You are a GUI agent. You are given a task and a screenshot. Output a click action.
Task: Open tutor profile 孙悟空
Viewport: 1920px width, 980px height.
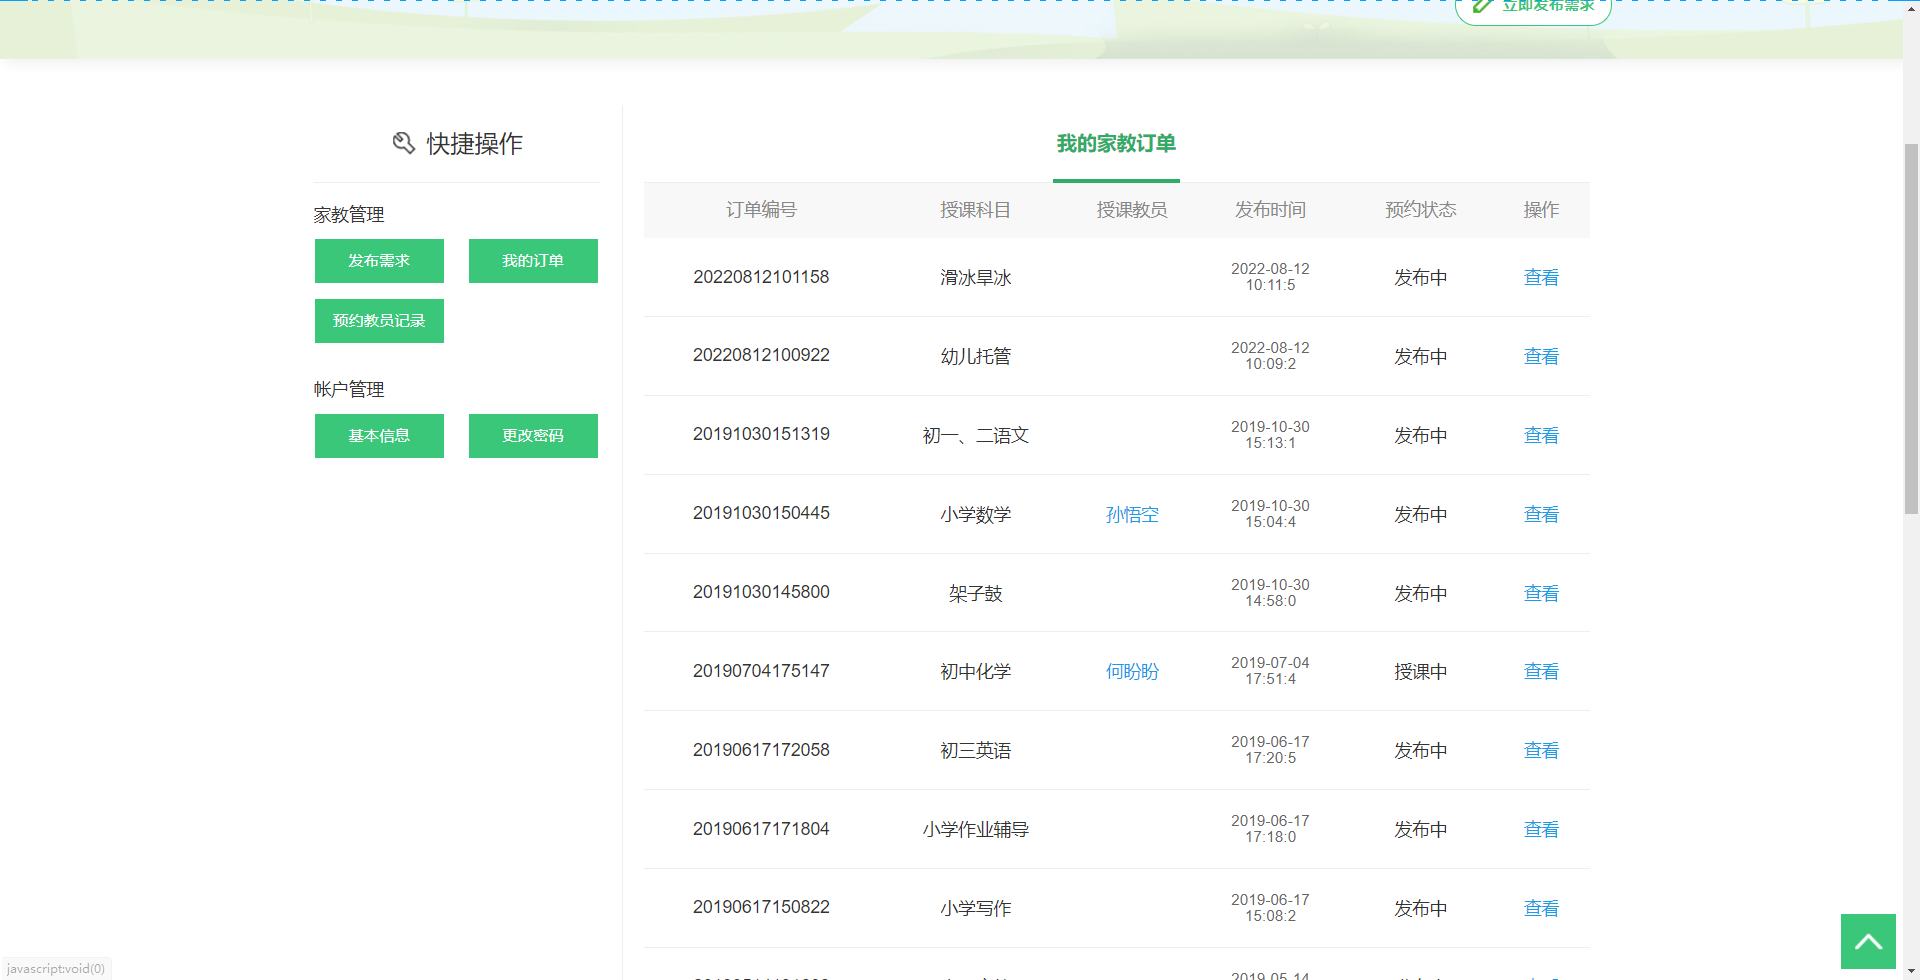(1132, 515)
